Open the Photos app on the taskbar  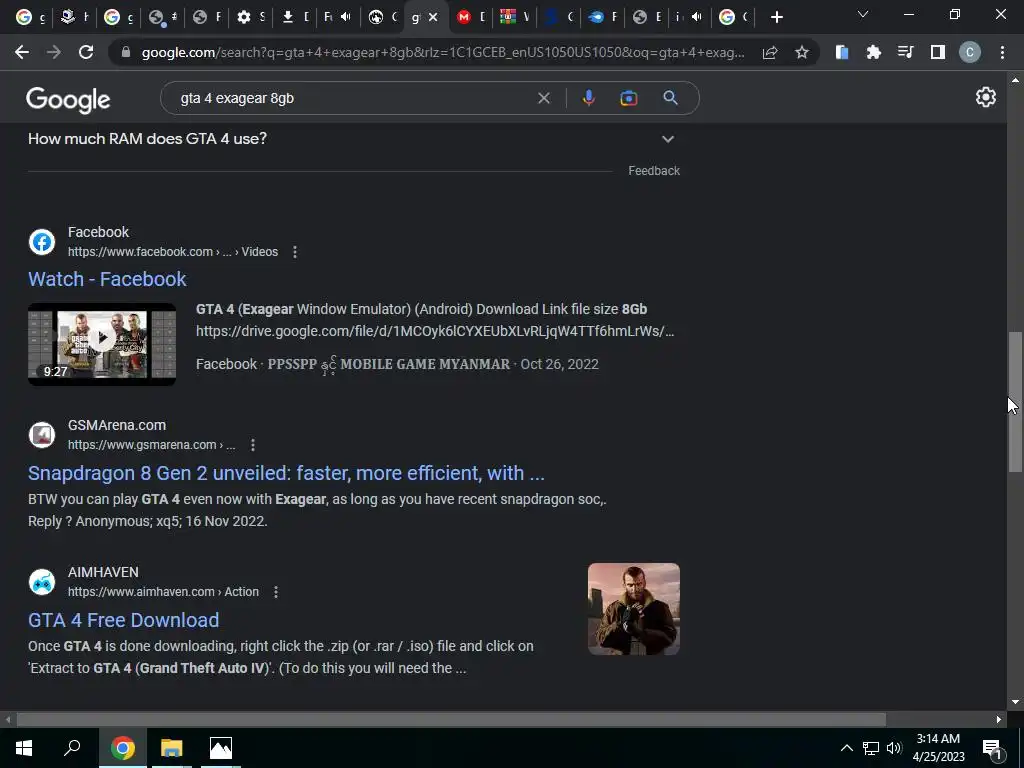coord(221,748)
